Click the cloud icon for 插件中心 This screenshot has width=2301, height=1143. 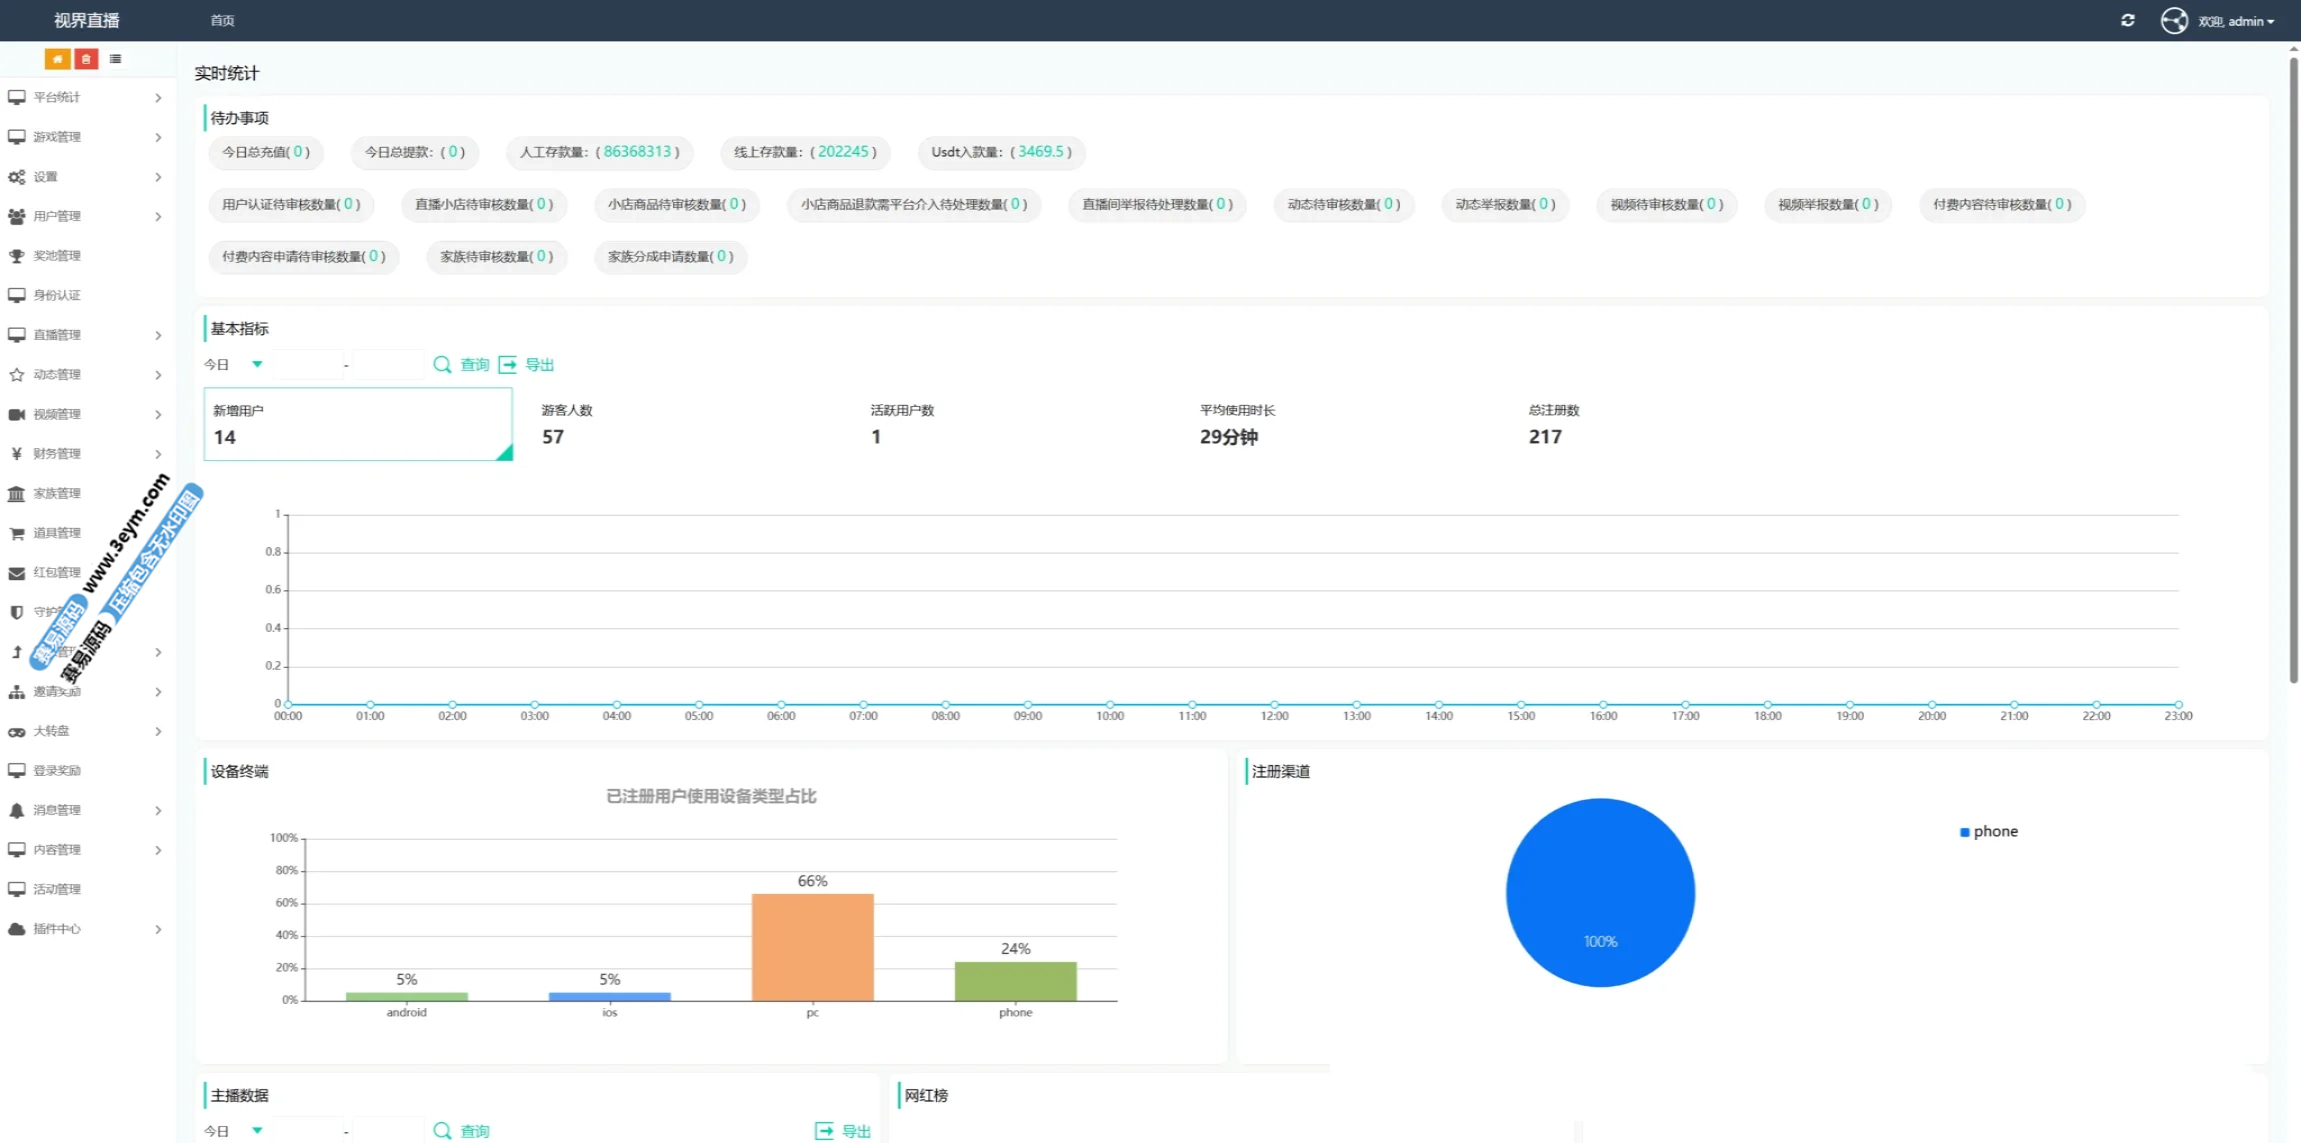click(x=16, y=929)
